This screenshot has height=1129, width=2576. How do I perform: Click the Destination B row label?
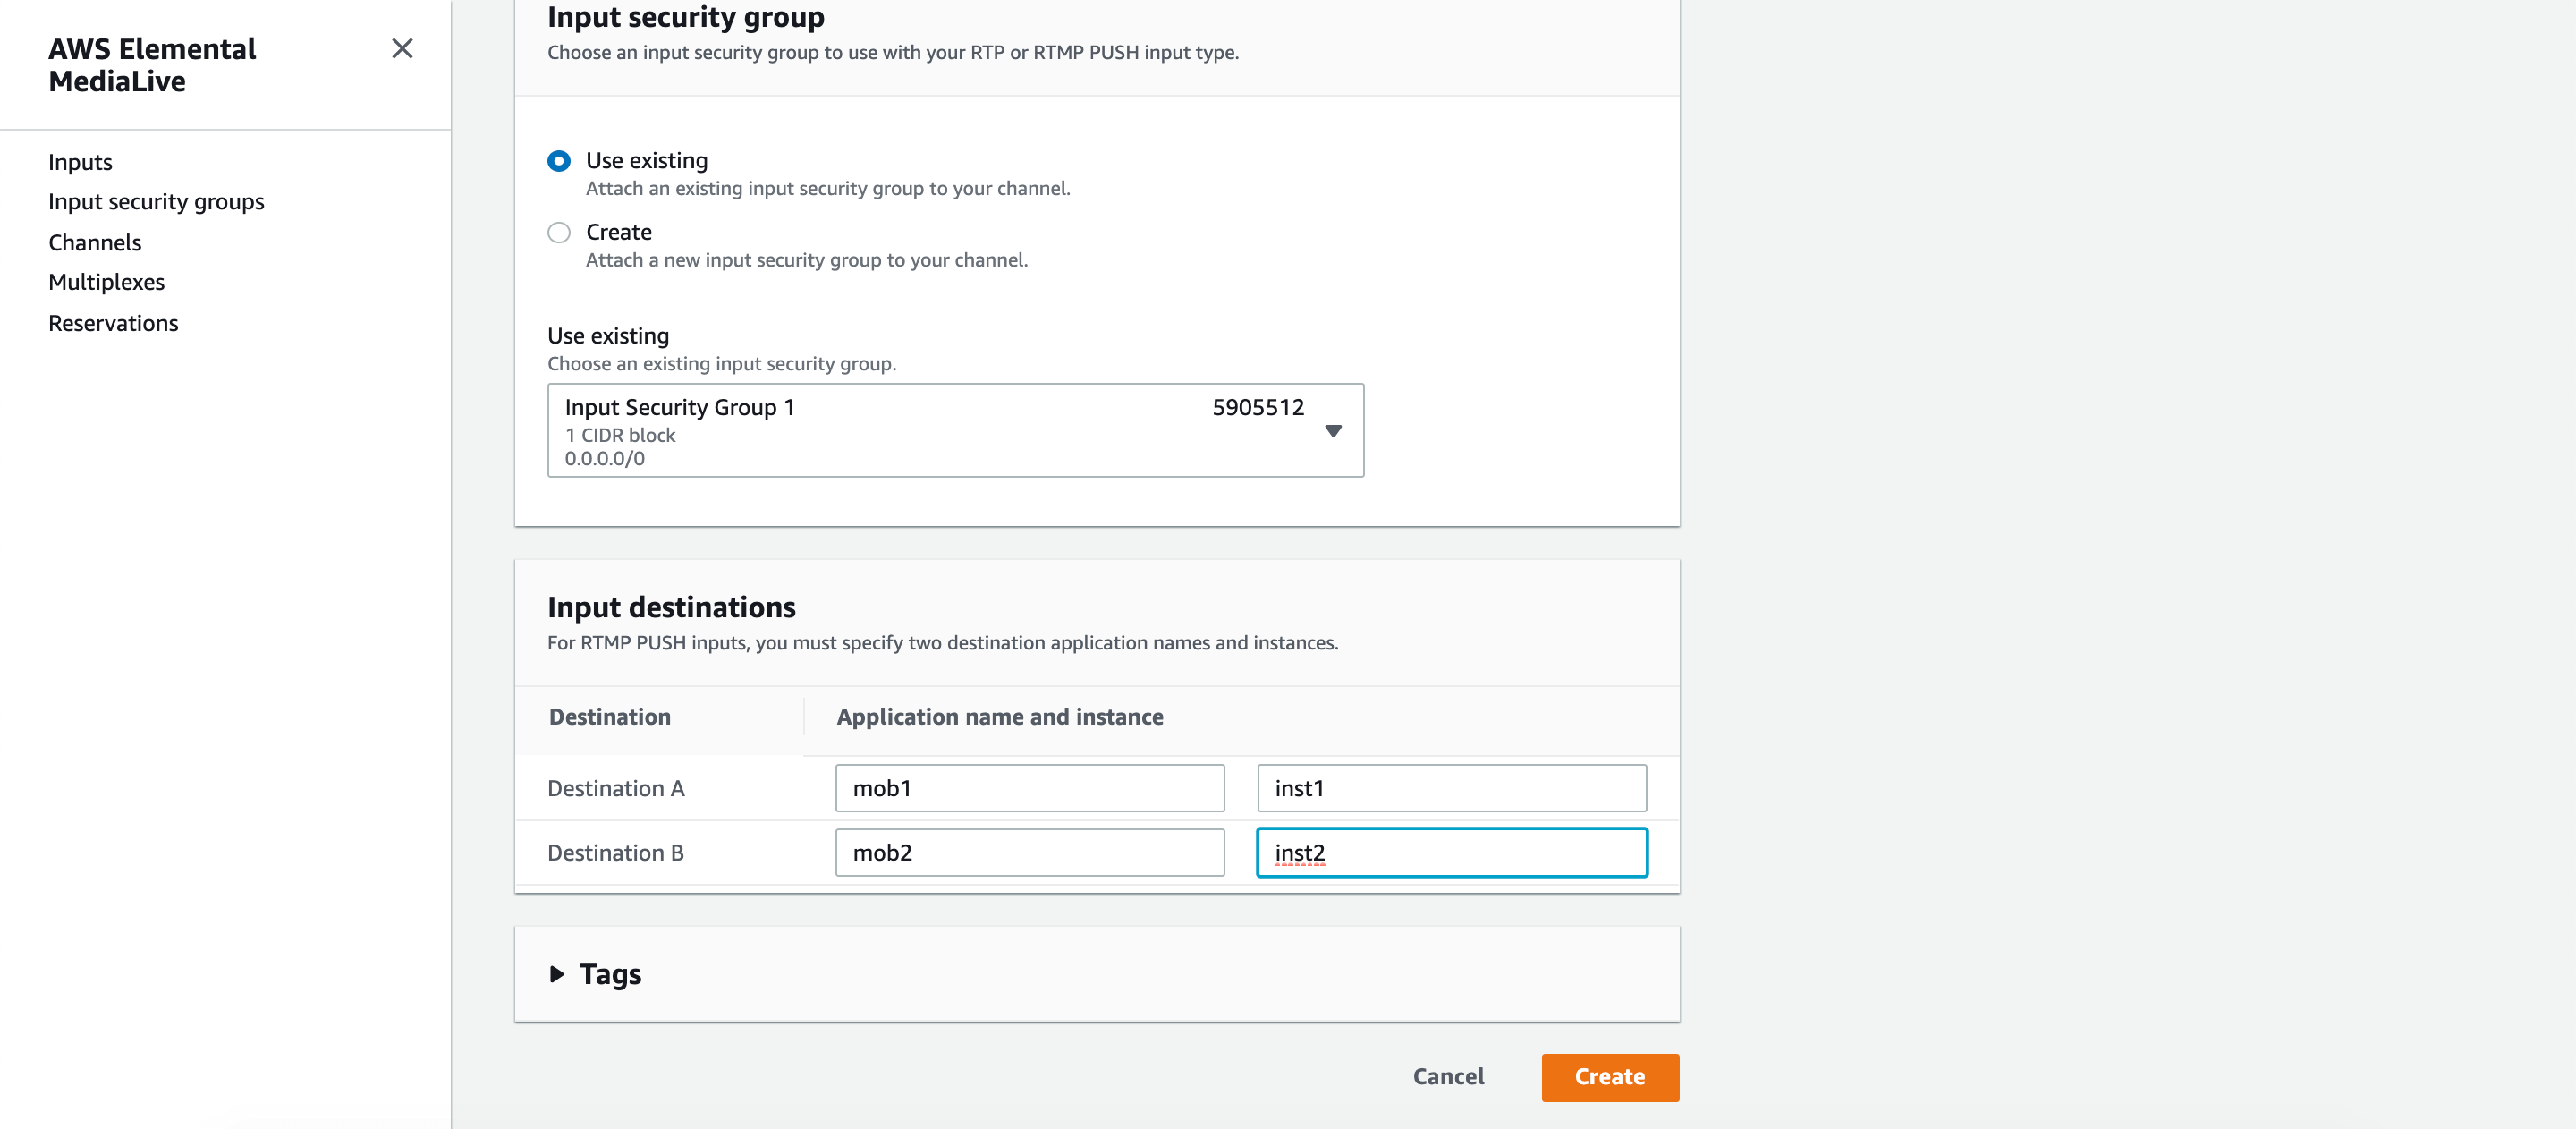[616, 853]
